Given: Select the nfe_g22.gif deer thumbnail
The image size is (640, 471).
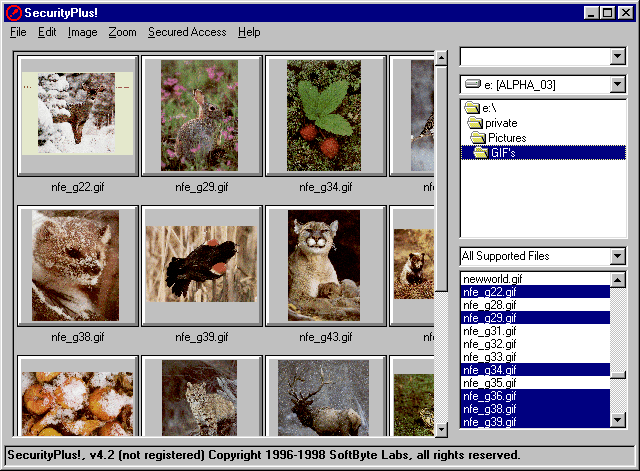Looking at the screenshot, I should [x=78, y=116].
